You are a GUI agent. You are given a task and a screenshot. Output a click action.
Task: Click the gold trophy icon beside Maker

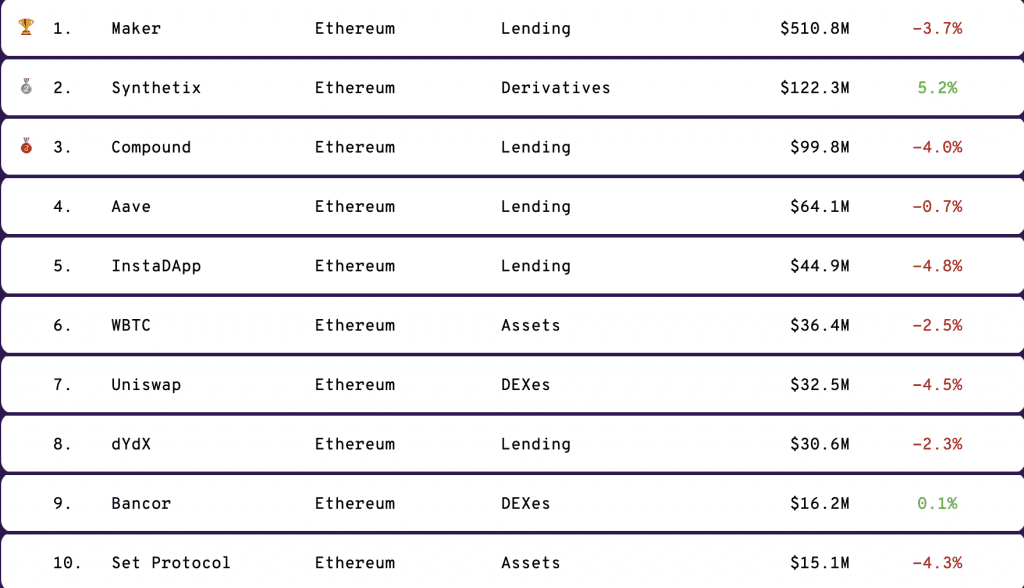tap(26, 28)
